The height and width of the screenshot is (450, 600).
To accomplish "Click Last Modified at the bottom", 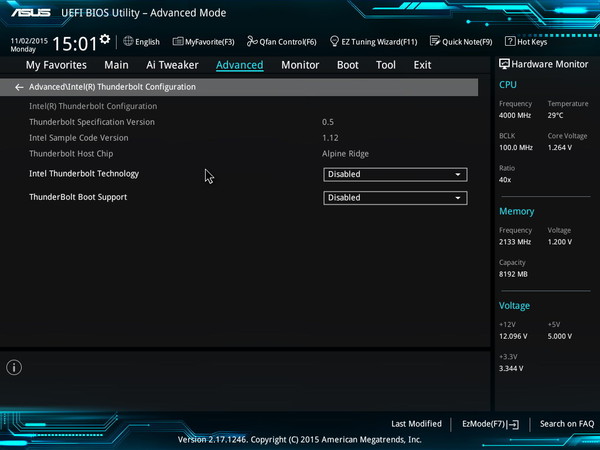I will pyautogui.click(x=416, y=424).
